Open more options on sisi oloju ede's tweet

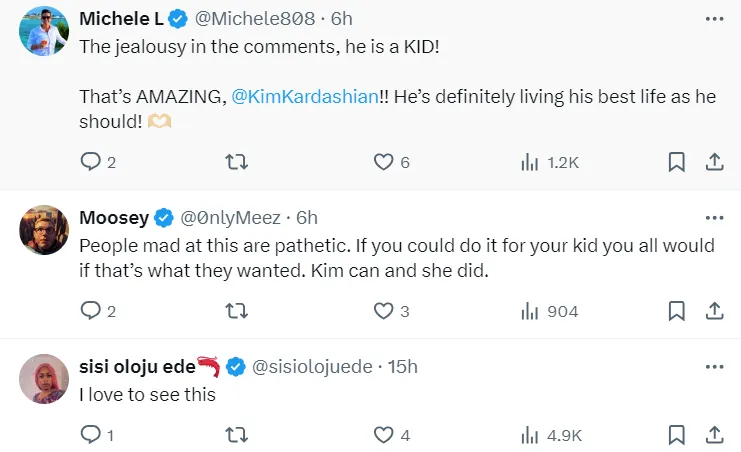(x=714, y=366)
